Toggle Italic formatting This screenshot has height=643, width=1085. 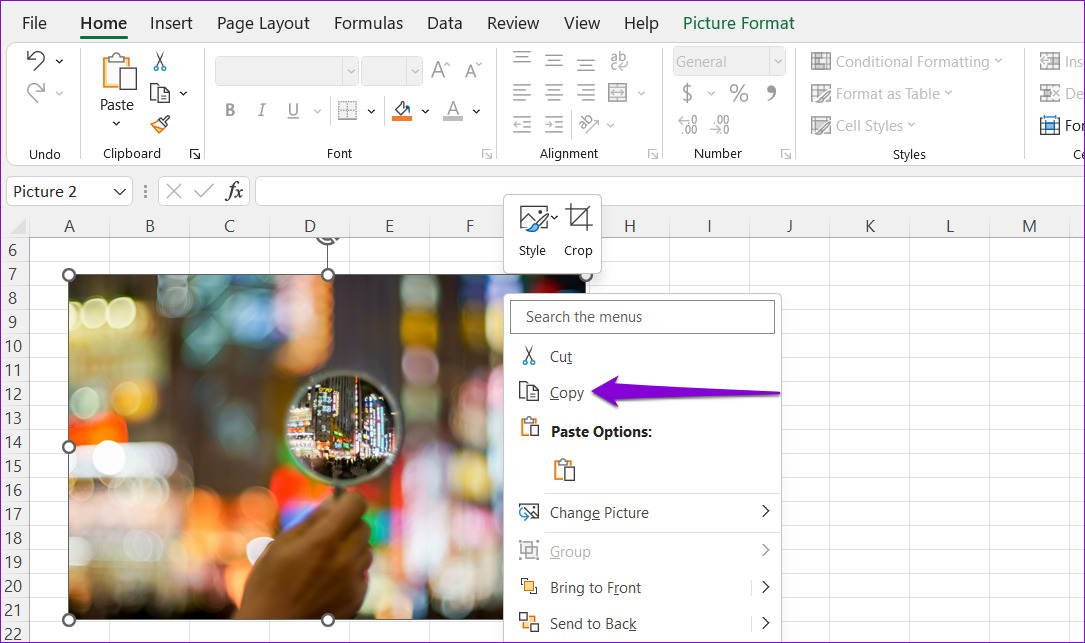click(x=262, y=111)
